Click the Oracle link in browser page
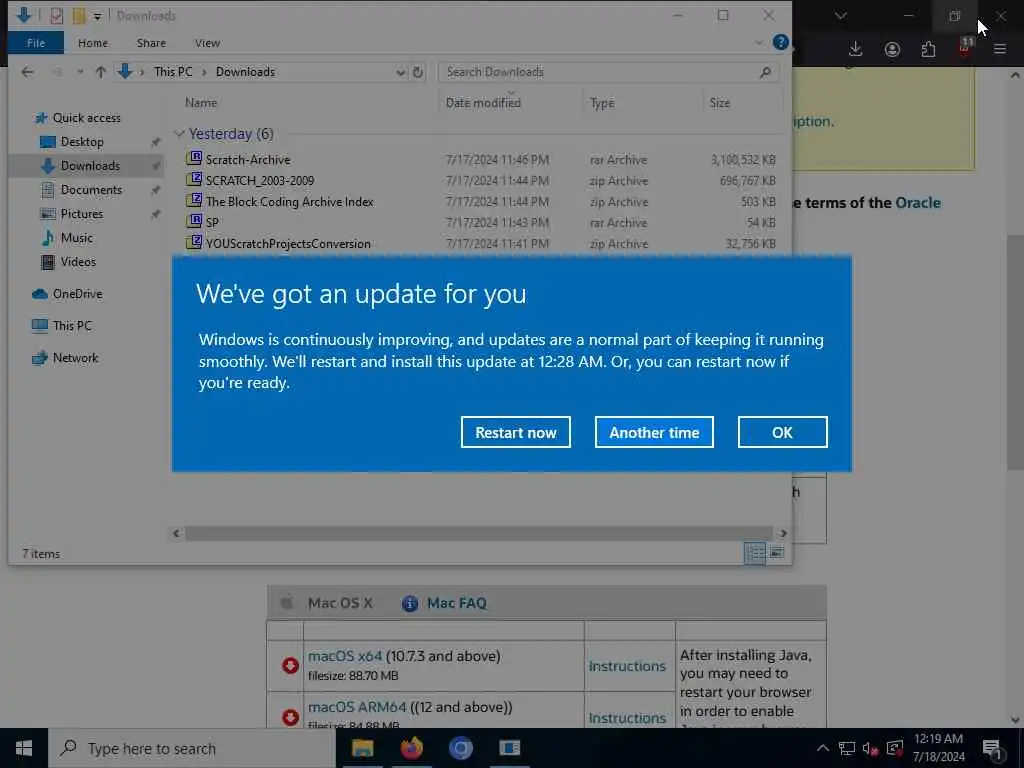The height and width of the screenshot is (768, 1024). pyautogui.click(x=918, y=202)
